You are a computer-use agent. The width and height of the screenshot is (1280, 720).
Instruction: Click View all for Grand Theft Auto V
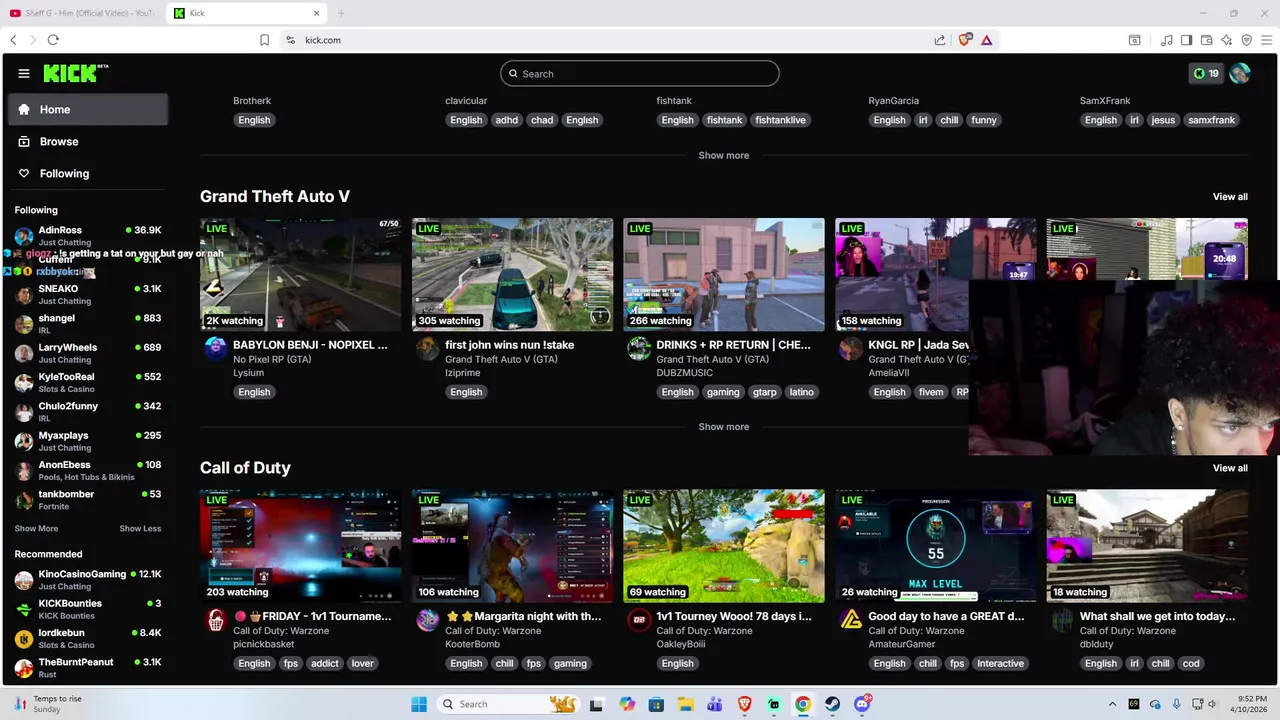coord(1230,196)
